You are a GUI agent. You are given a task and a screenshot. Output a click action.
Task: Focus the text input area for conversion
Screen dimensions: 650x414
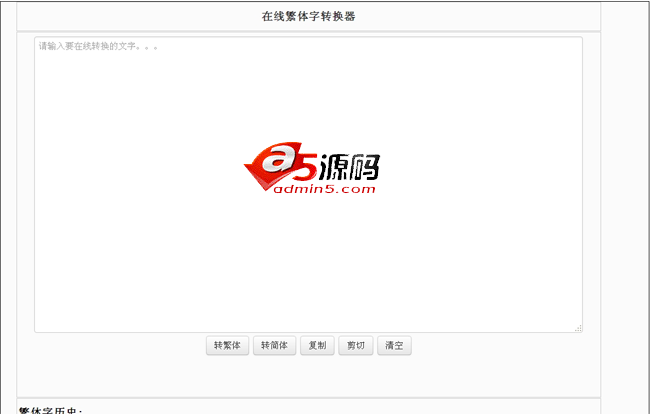pyautogui.click(x=308, y=184)
